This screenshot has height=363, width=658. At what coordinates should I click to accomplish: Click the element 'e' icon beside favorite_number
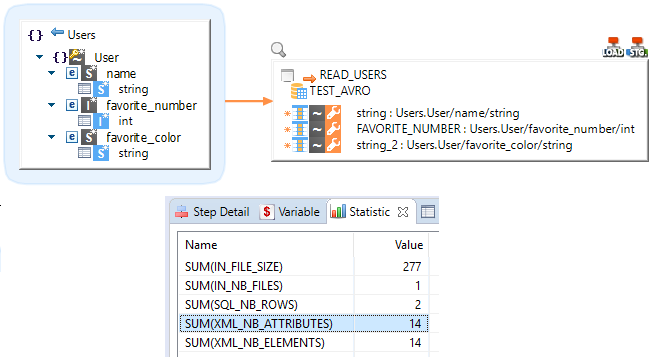[72, 105]
